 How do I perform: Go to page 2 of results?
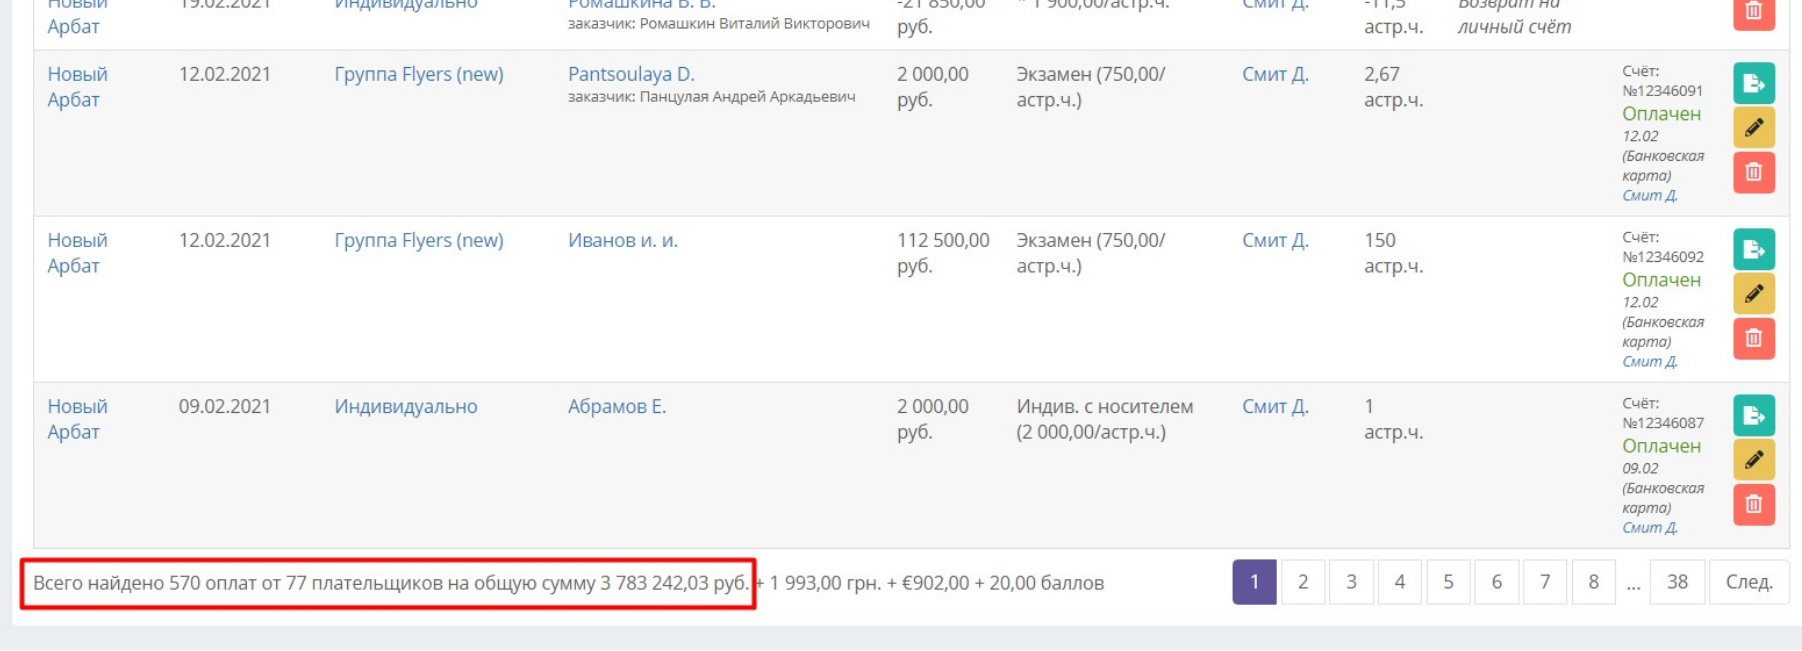[x=1303, y=582]
